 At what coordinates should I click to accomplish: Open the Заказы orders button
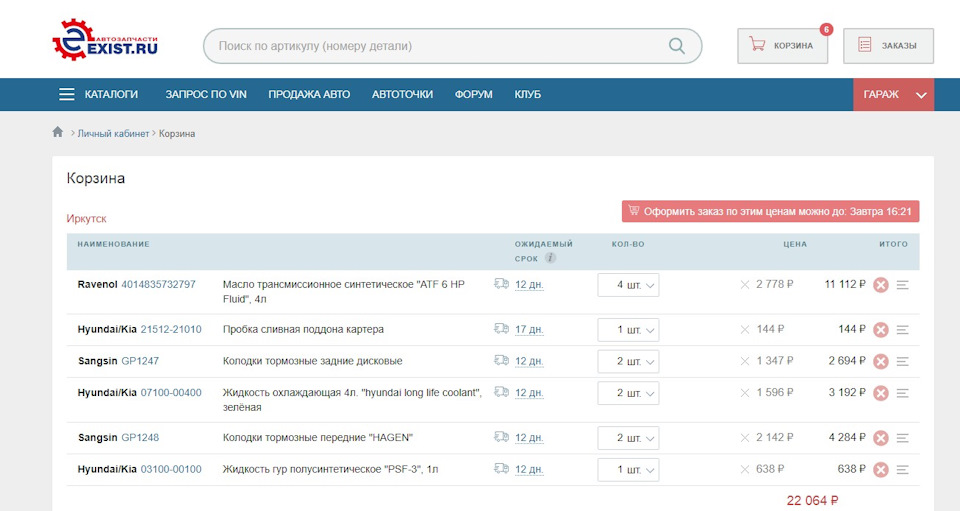tap(888, 46)
